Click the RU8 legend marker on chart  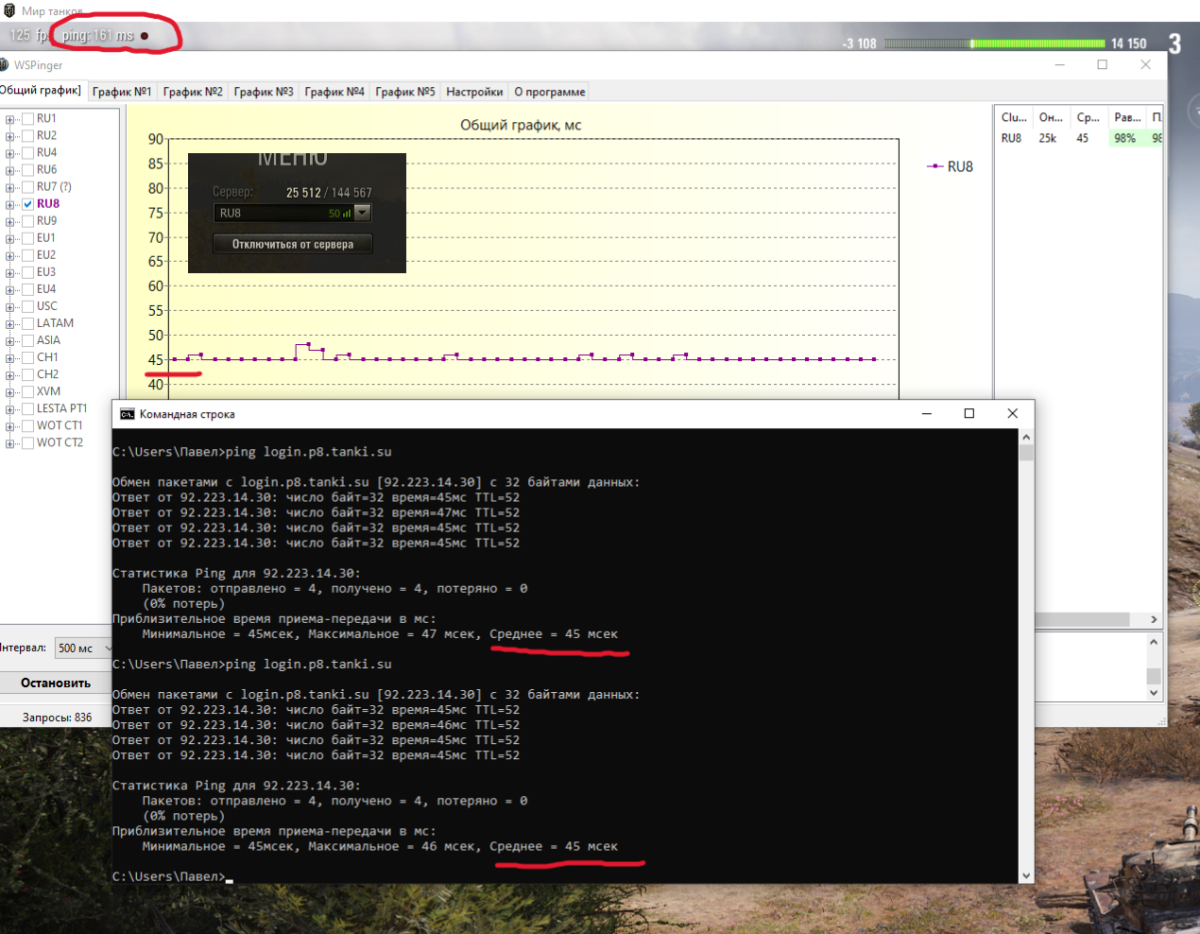pyautogui.click(x=935, y=167)
